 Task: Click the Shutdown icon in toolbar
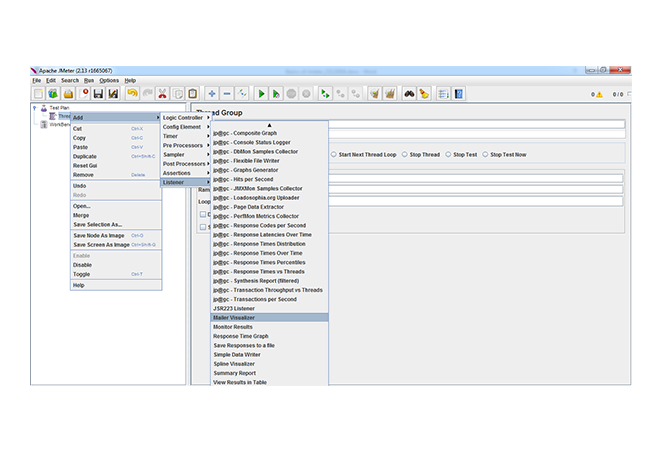[x=306, y=94]
